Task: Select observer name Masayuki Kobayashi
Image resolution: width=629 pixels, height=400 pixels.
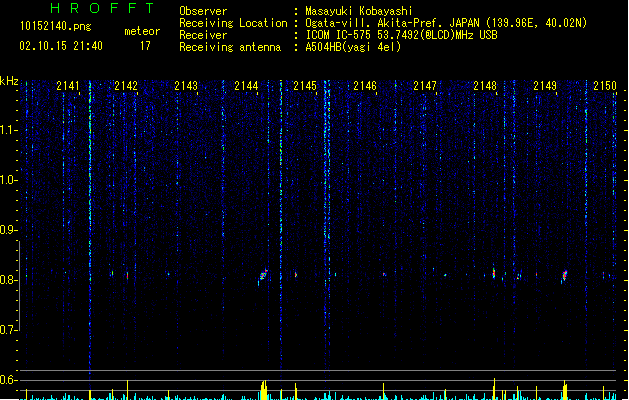Action: [359, 11]
